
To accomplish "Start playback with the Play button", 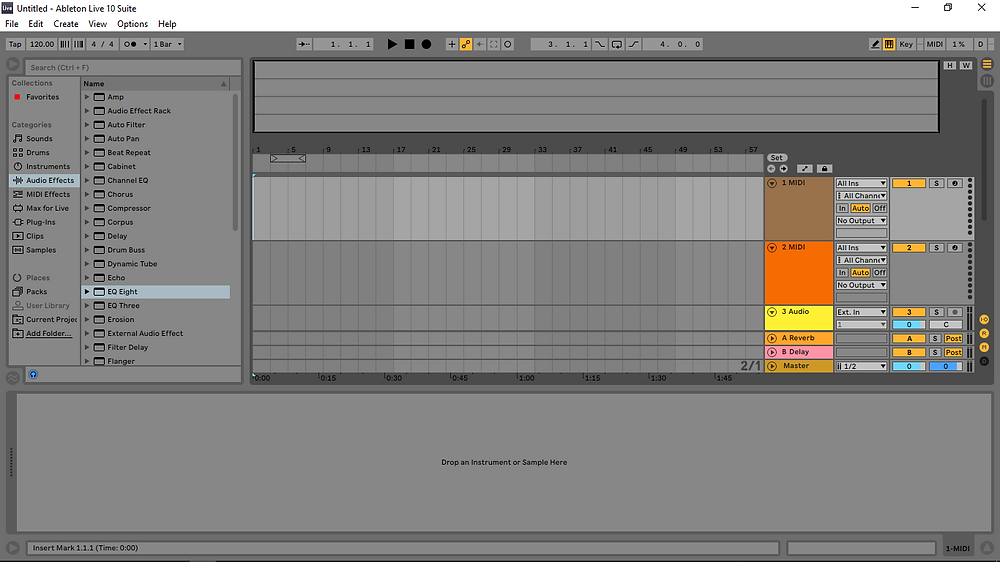I will (x=392, y=44).
